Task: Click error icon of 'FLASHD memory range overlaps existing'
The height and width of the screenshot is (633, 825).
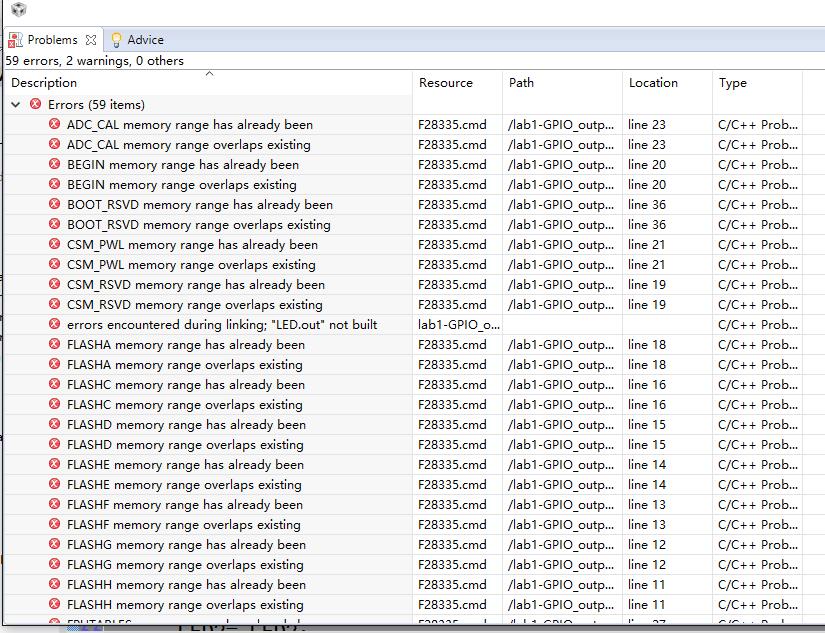Action: pyautogui.click(x=54, y=444)
